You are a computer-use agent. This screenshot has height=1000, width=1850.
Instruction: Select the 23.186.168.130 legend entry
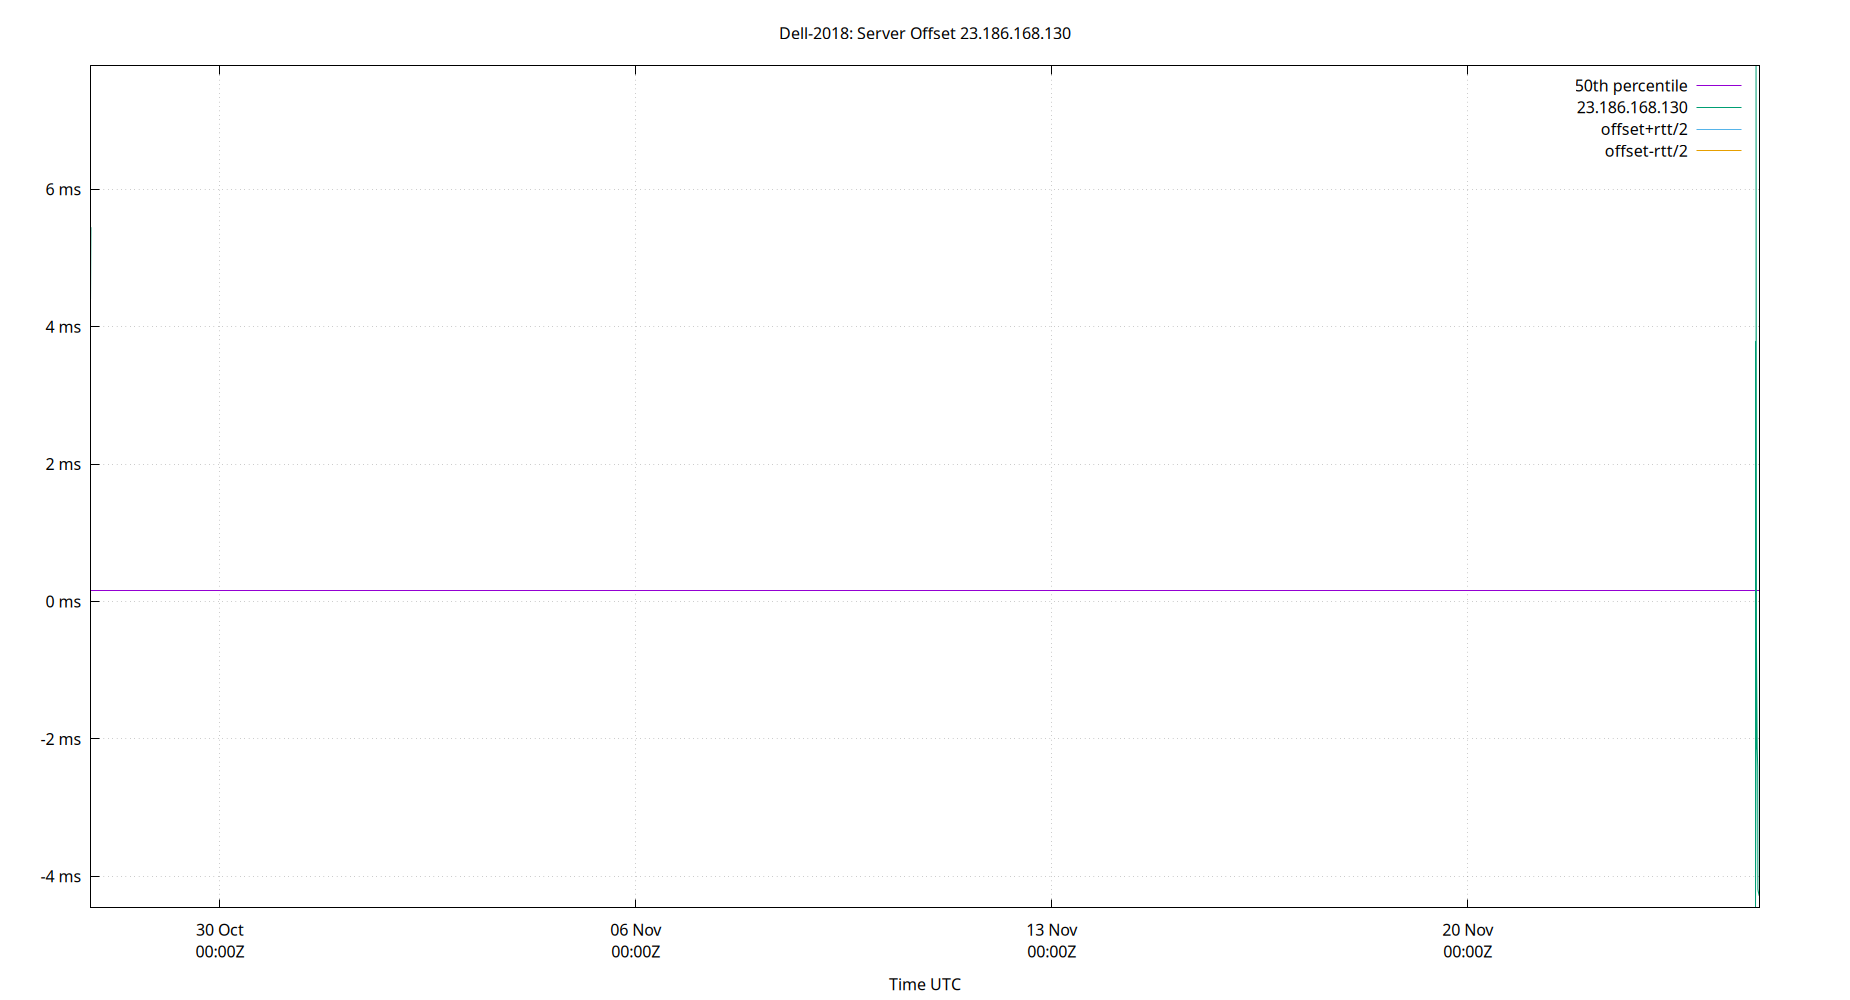(1631, 107)
